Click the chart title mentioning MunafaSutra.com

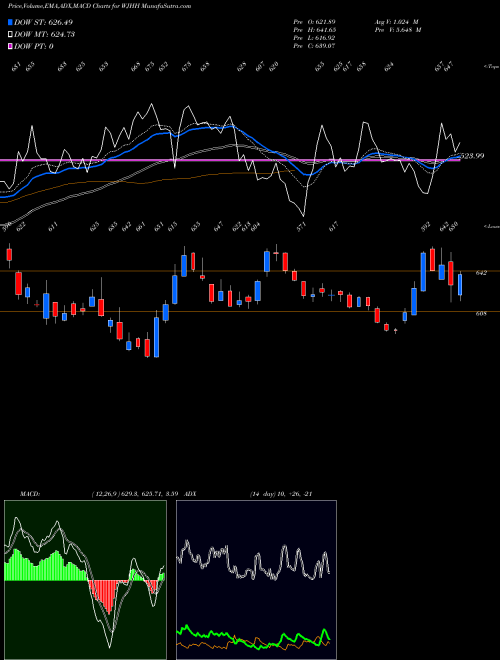pyautogui.click(x=99, y=6)
